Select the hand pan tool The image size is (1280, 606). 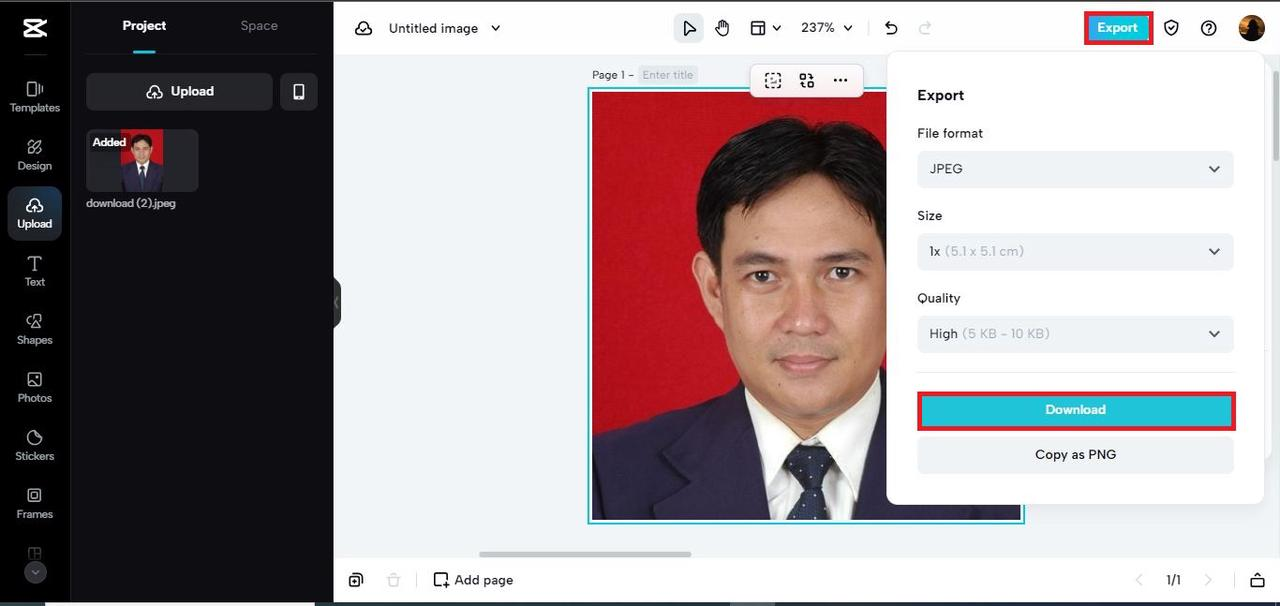point(722,28)
